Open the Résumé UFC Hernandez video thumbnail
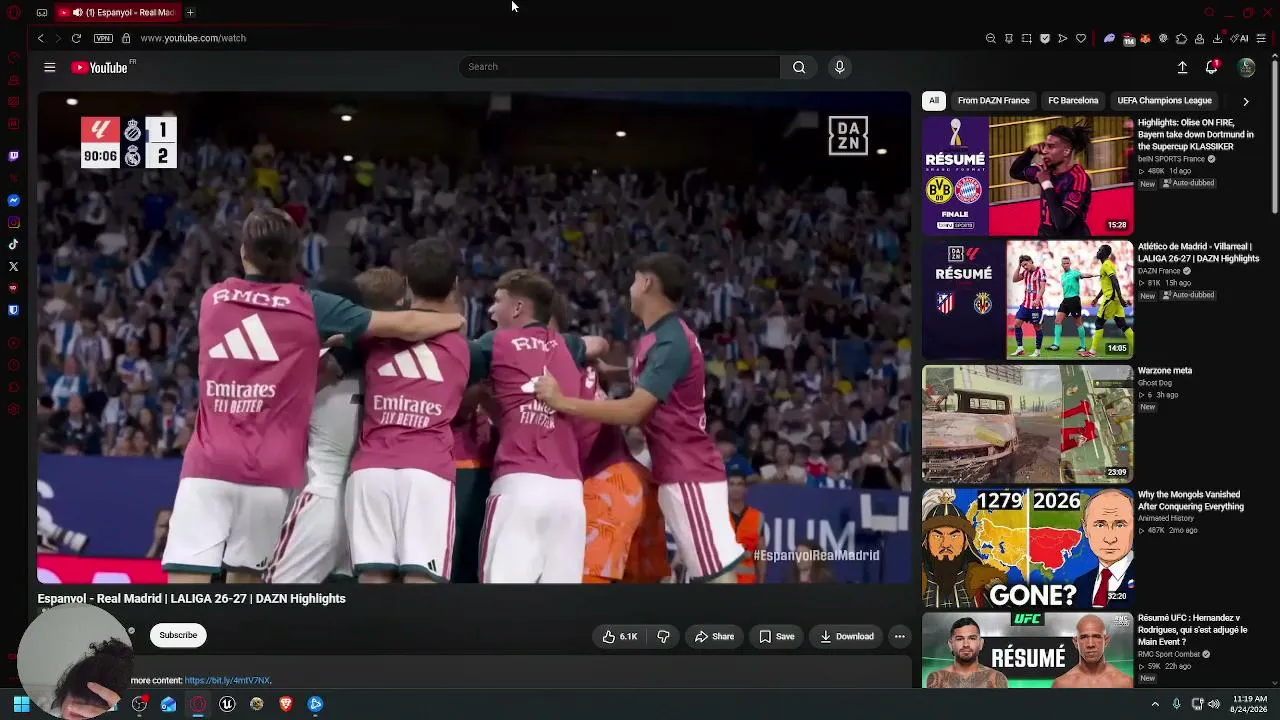Viewport: 1280px width, 720px height. (1028, 650)
